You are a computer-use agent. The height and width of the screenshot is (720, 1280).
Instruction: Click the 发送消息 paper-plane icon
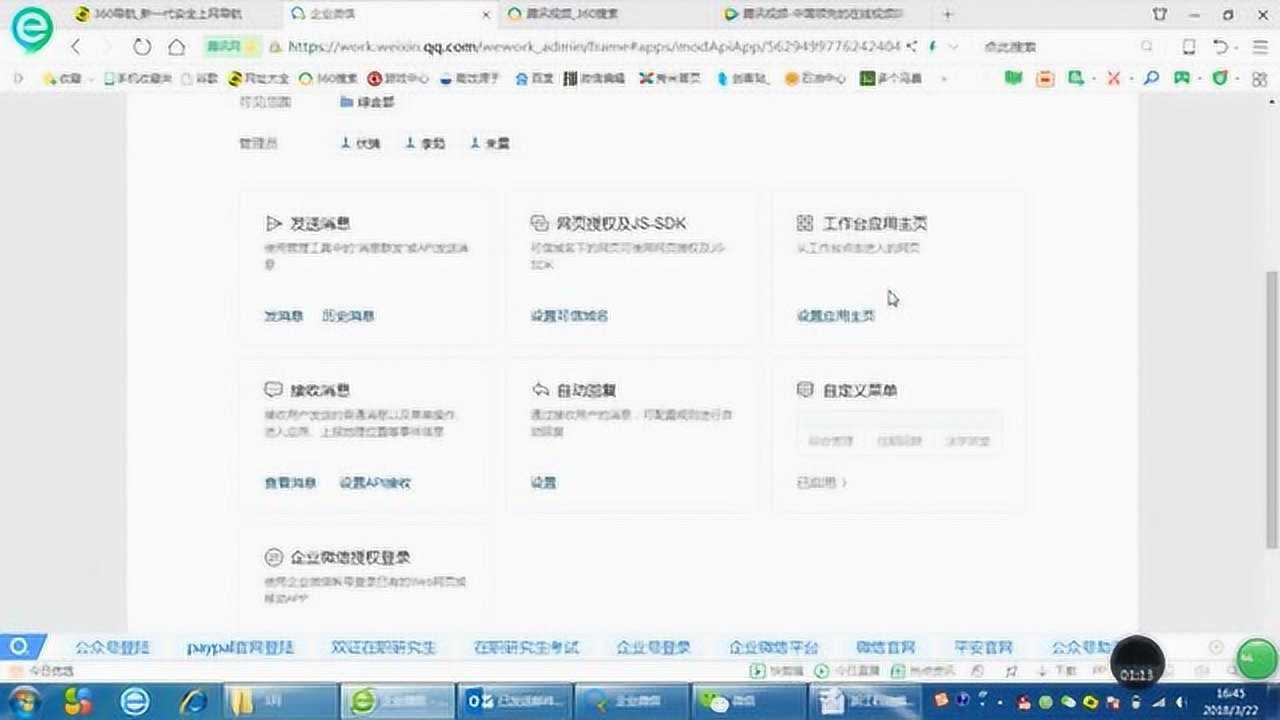tap(273, 224)
